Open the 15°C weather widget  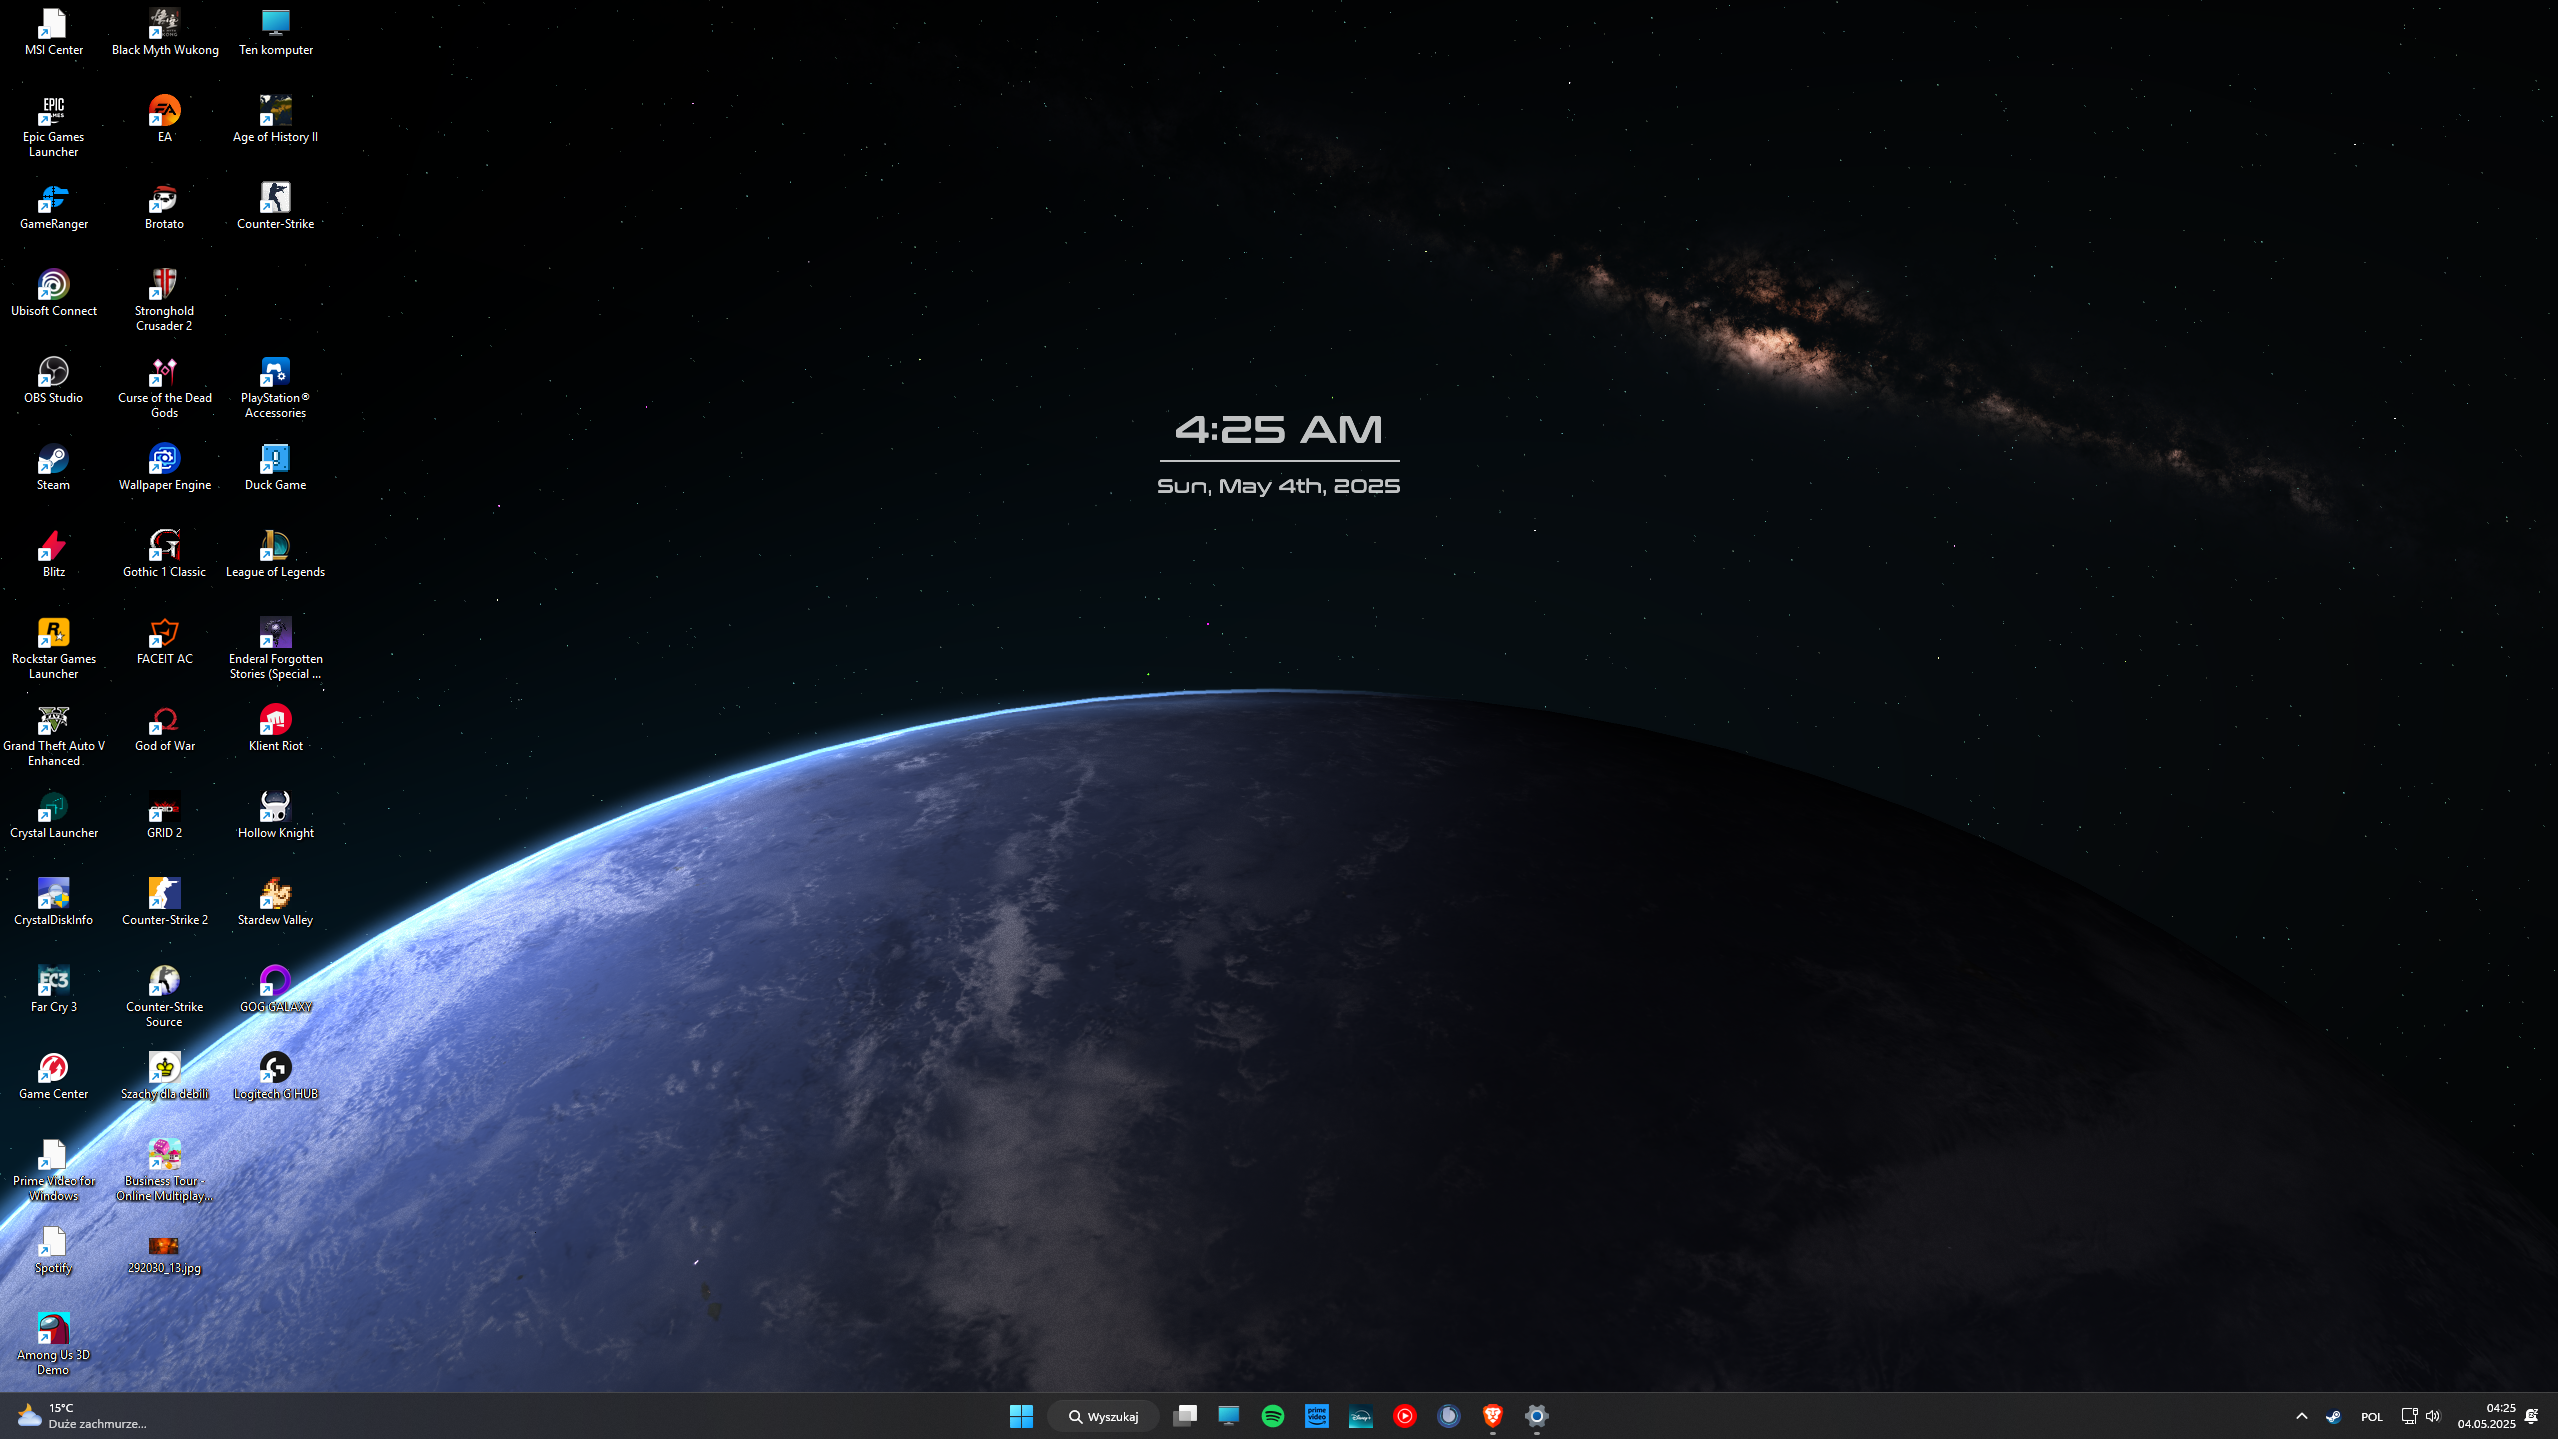click(x=82, y=1416)
